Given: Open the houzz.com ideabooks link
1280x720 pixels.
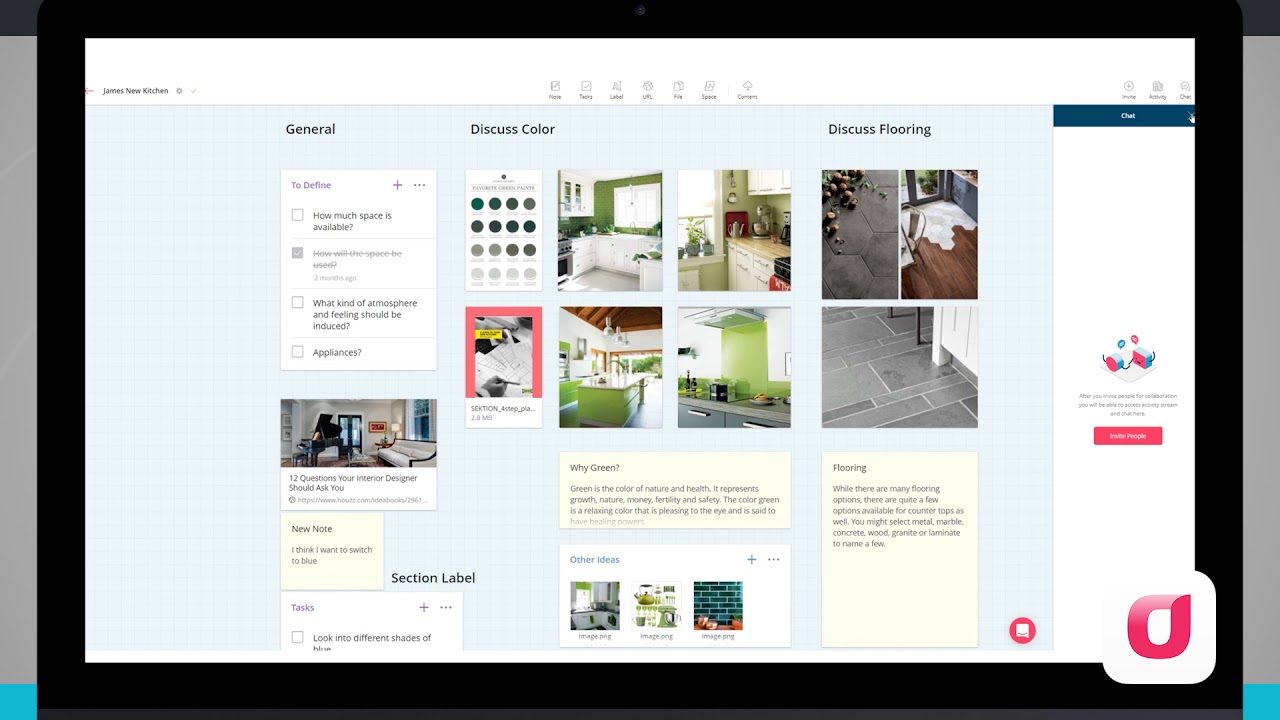Looking at the screenshot, I should coord(362,500).
